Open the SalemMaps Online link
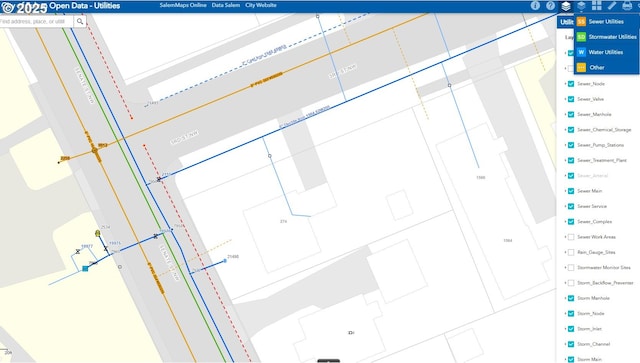 pos(183,5)
